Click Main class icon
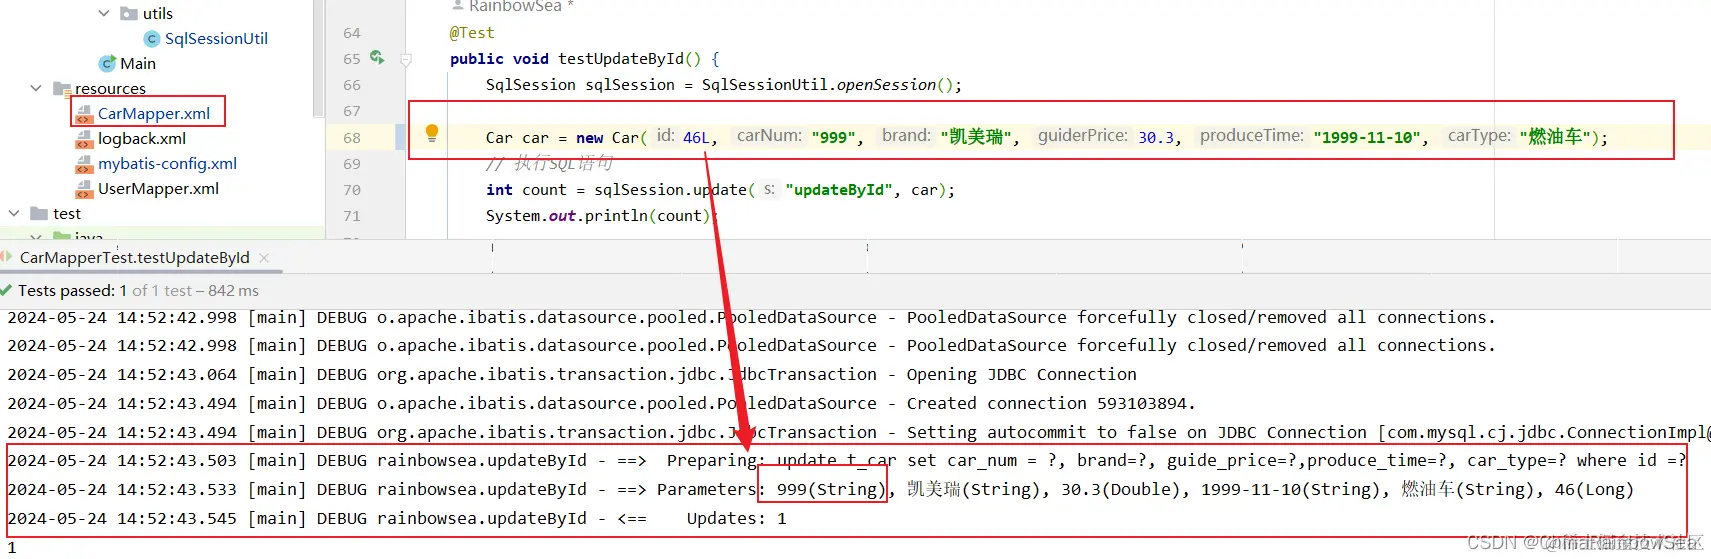 click(x=107, y=63)
